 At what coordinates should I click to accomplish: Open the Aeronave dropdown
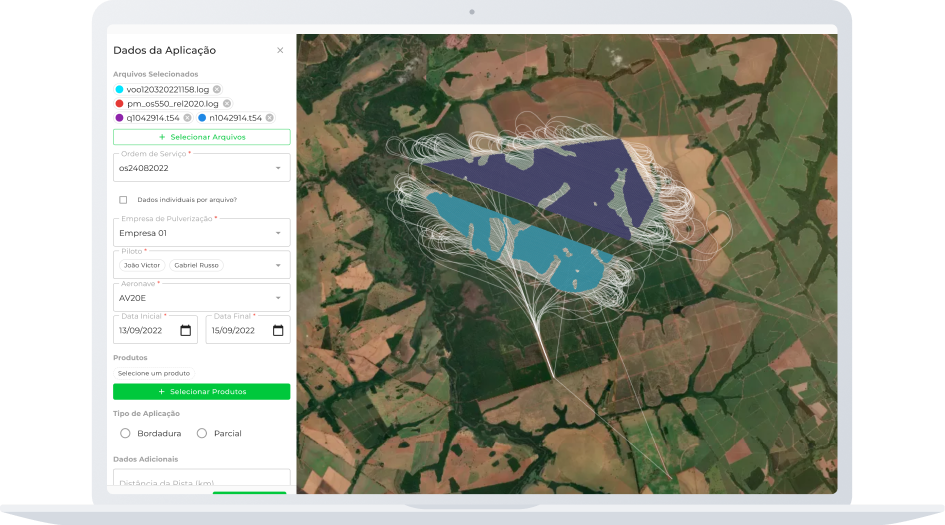pos(278,297)
